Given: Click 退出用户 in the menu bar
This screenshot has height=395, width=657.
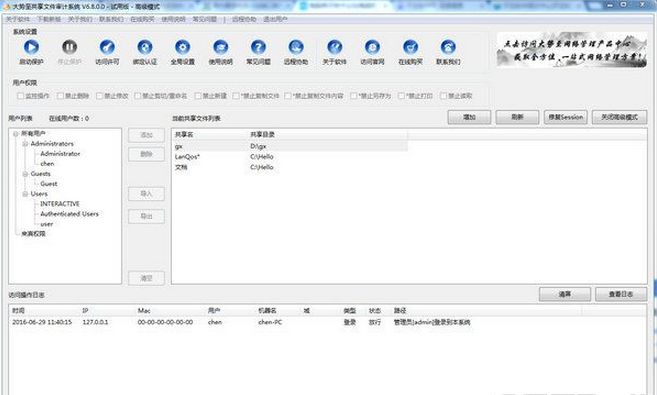Looking at the screenshot, I should tap(275, 19).
